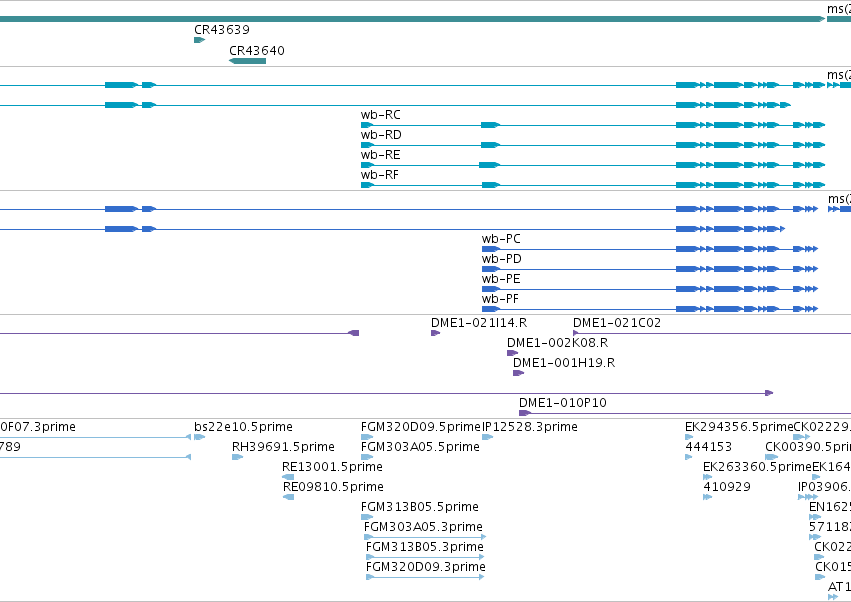The height and width of the screenshot is (602, 851).
Task: Click the purple glyph under DME1-002K08.R
Action: [x=512, y=353]
